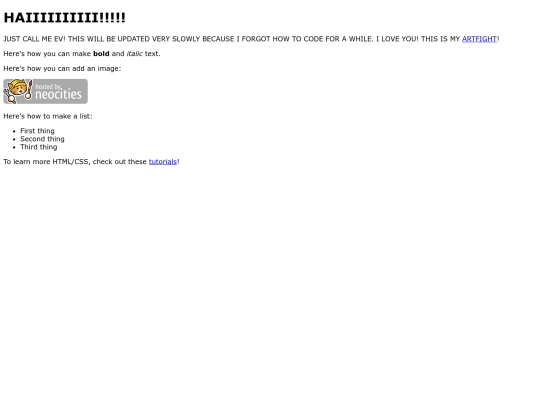Image resolution: width=540 pixels, height=405 pixels.
Task: Click the 'Here's how you can add an image:' line
Action: (62, 69)
